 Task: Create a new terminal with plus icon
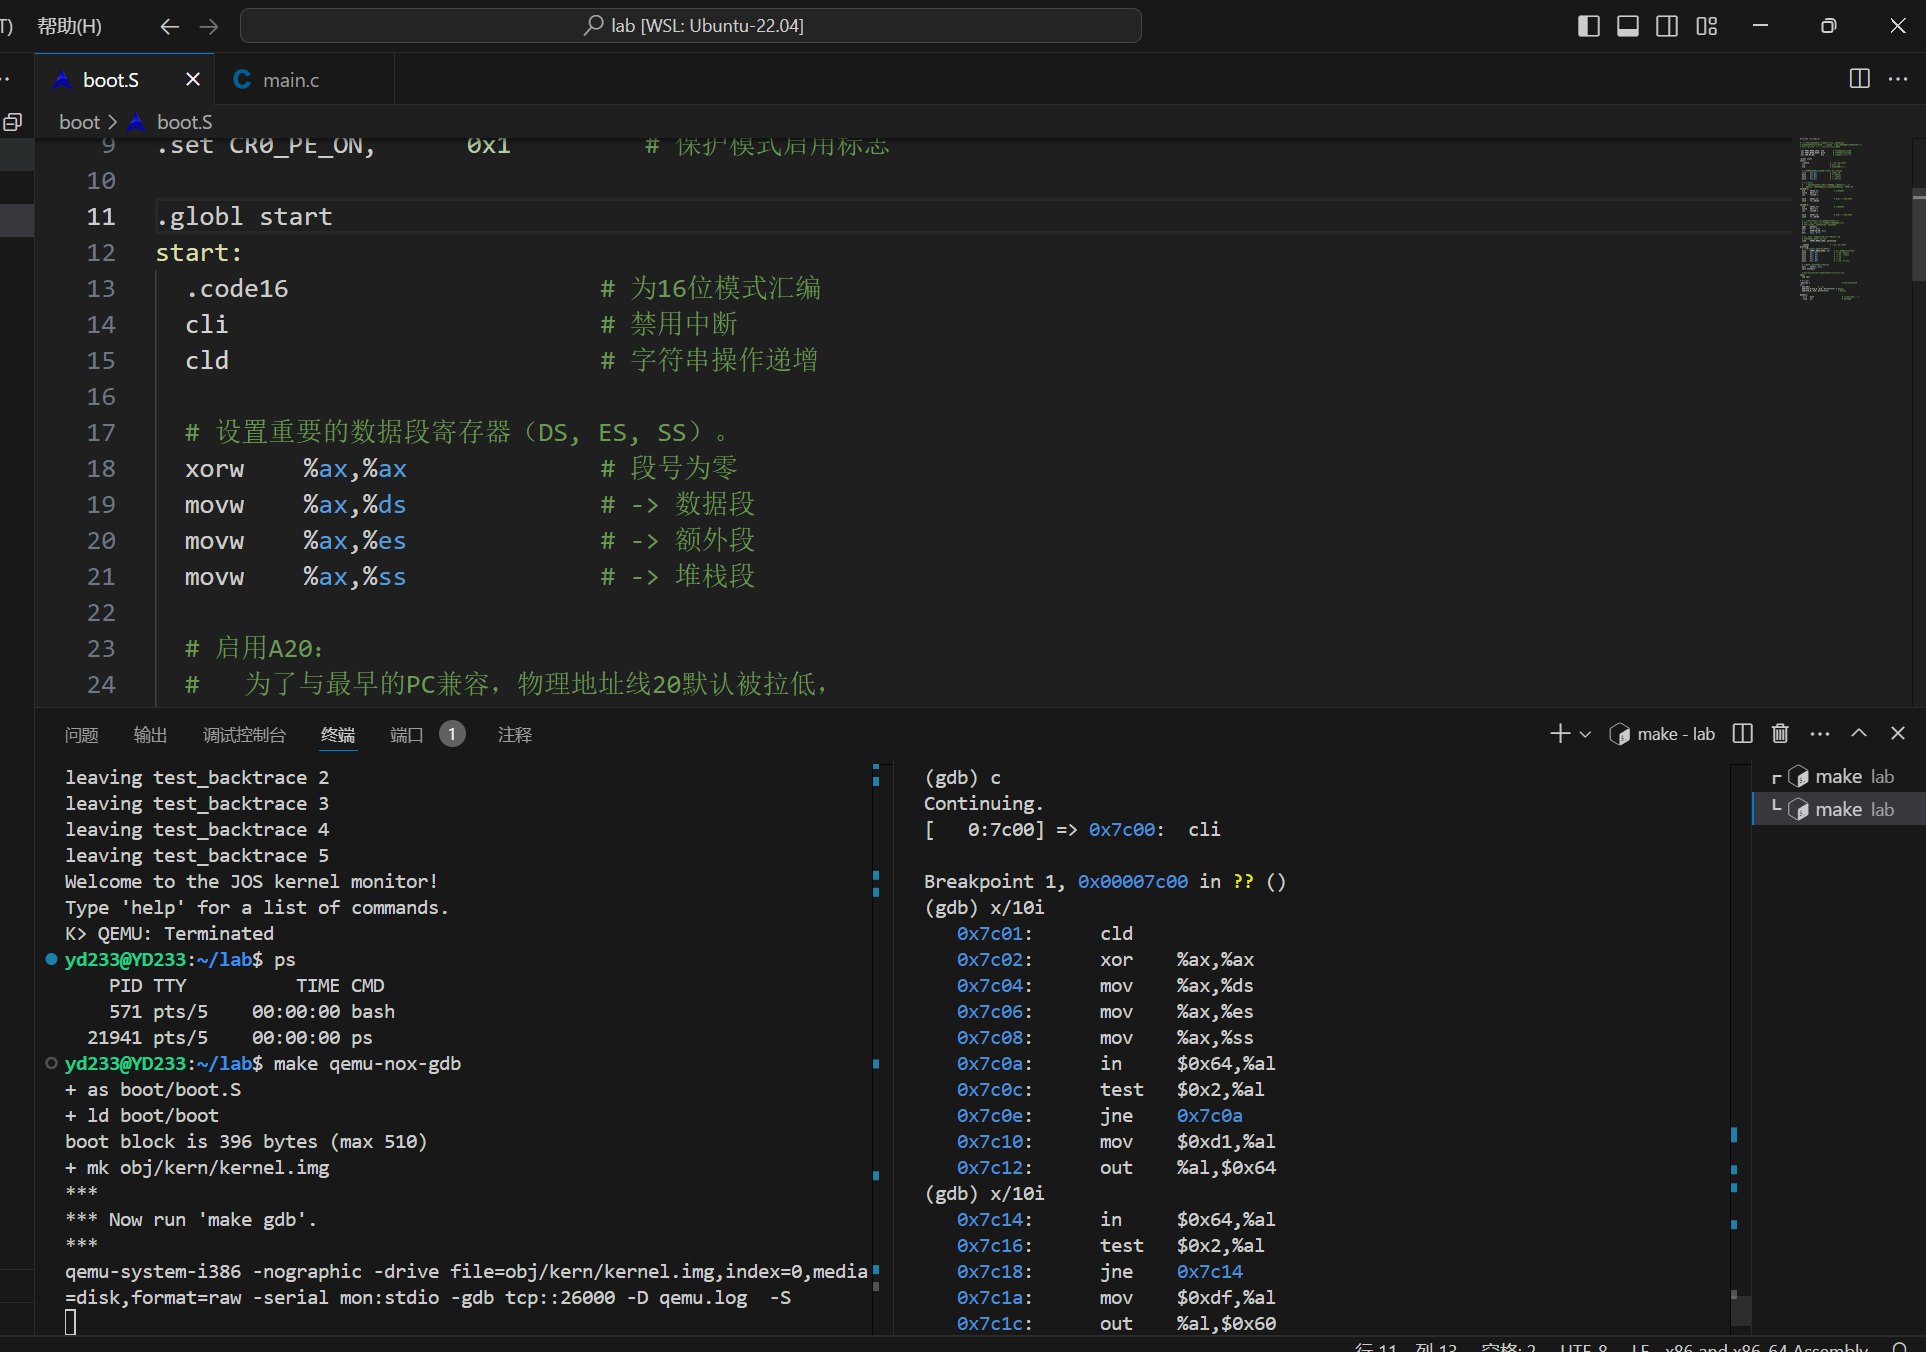(x=1560, y=734)
